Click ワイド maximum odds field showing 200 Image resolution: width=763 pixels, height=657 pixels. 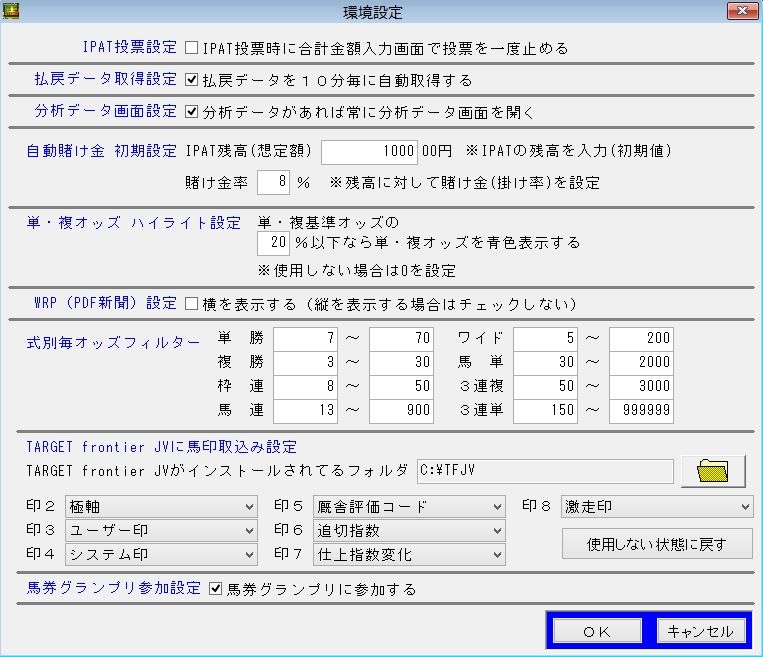(641, 338)
